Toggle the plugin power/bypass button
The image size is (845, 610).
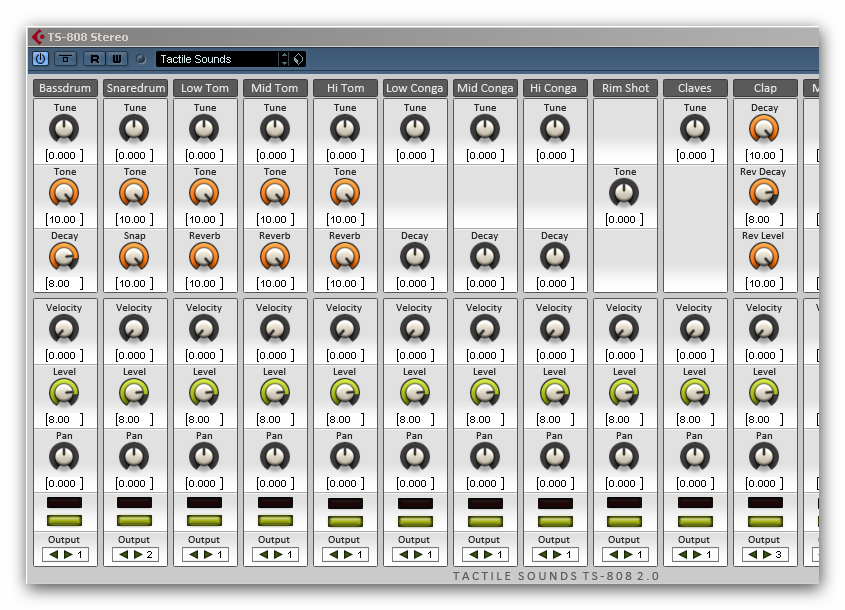pyautogui.click(x=40, y=59)
